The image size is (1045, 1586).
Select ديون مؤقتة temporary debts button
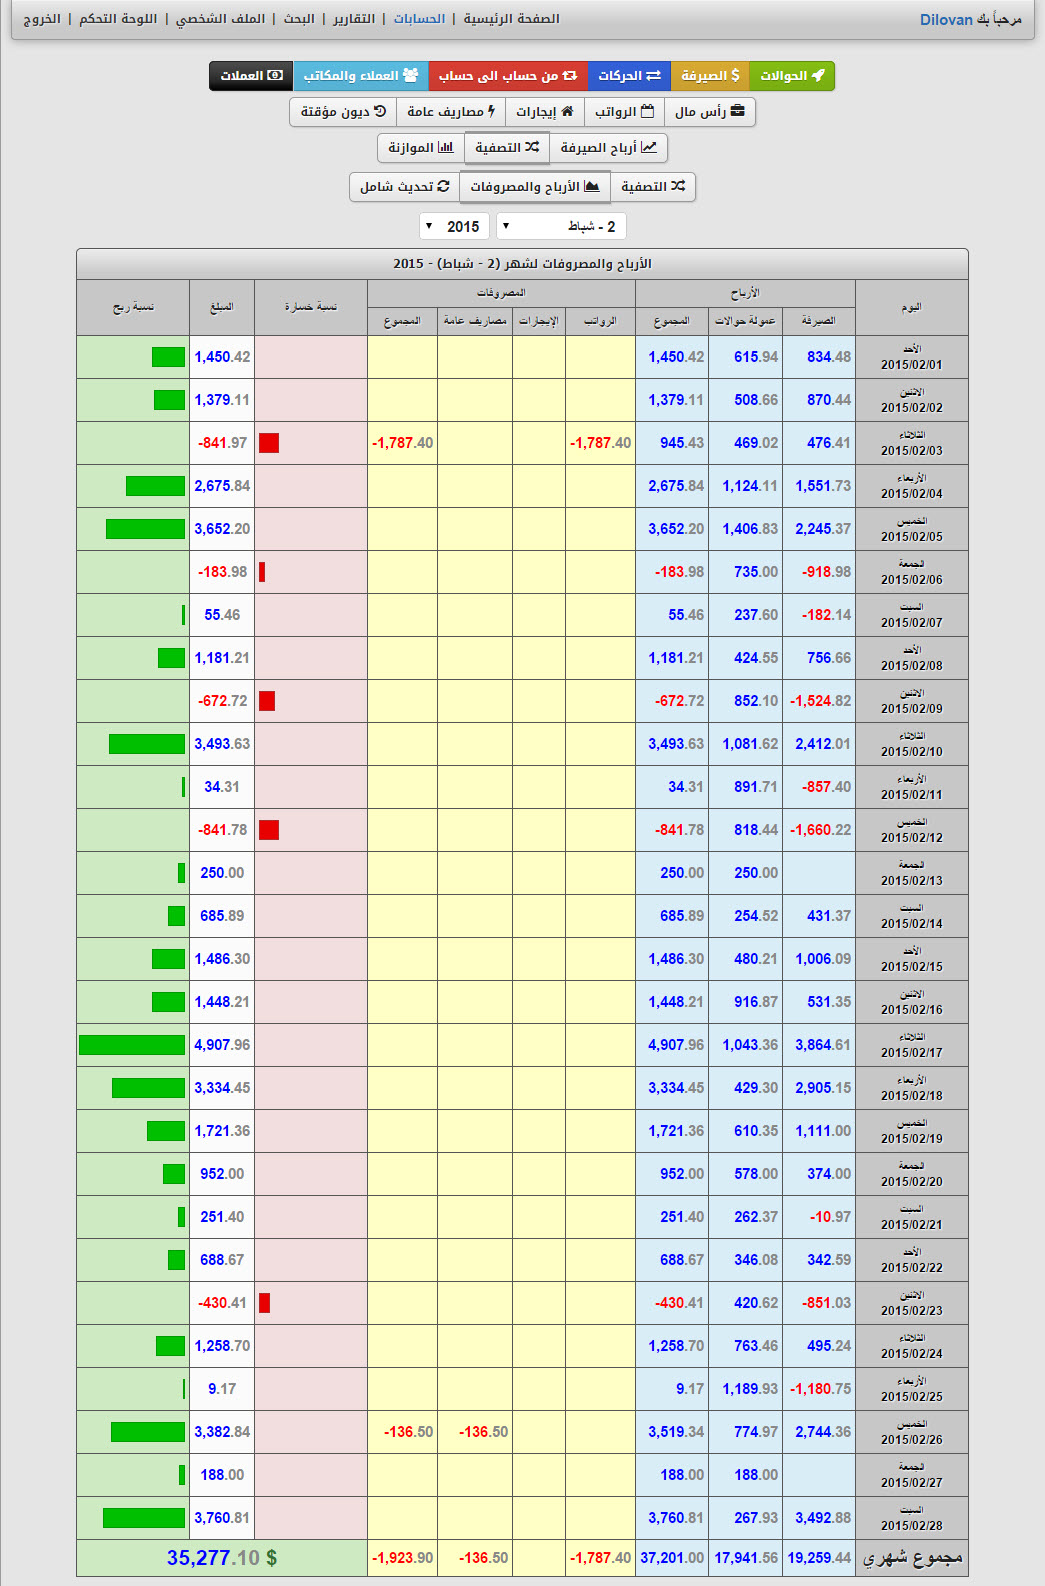coord(343,112)
